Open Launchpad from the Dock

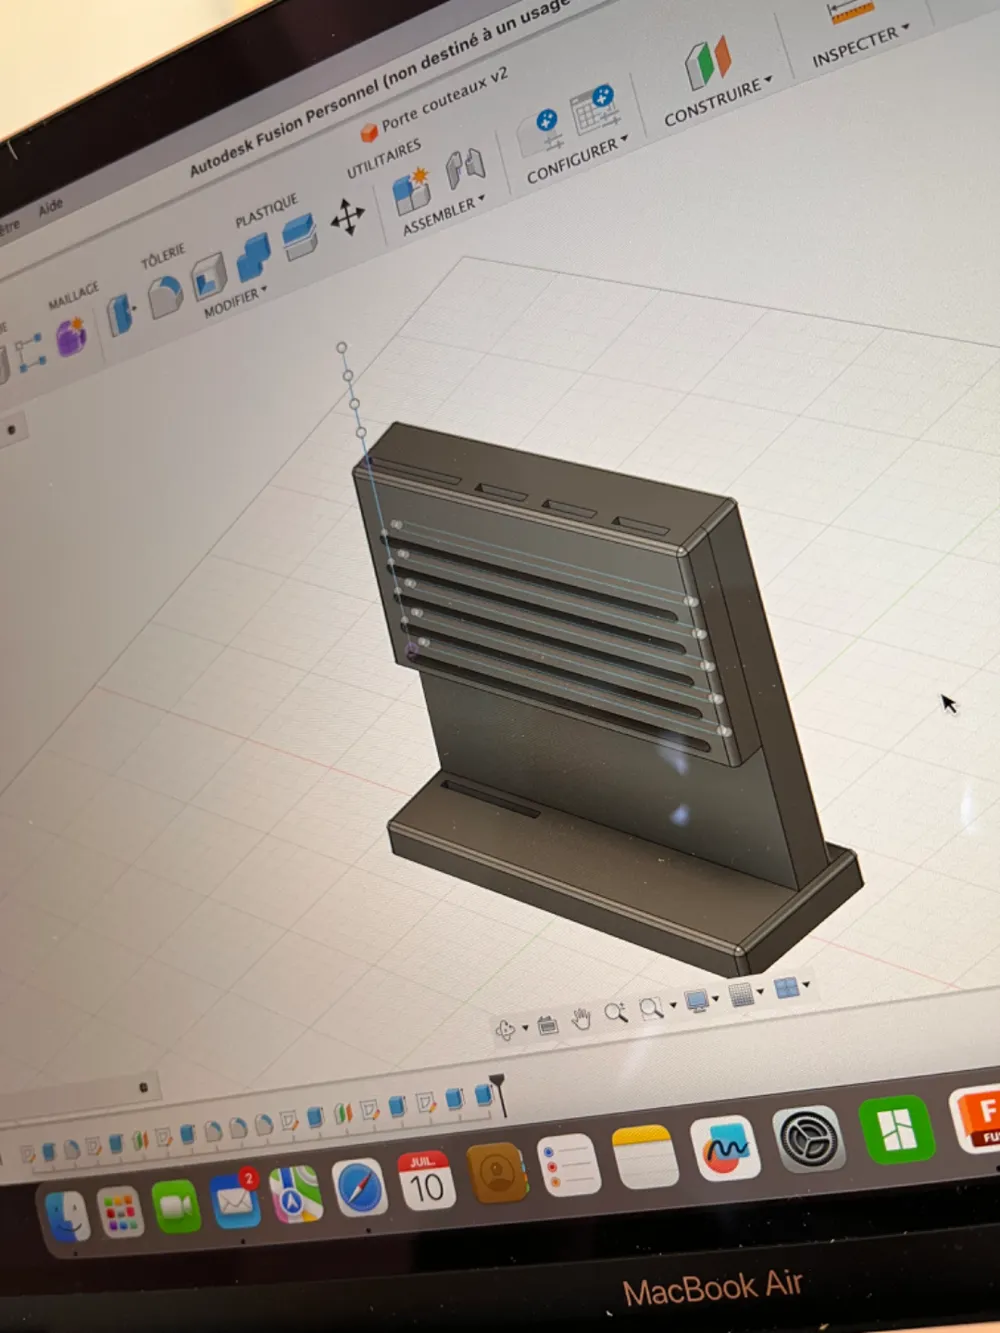pos(121,1212)
